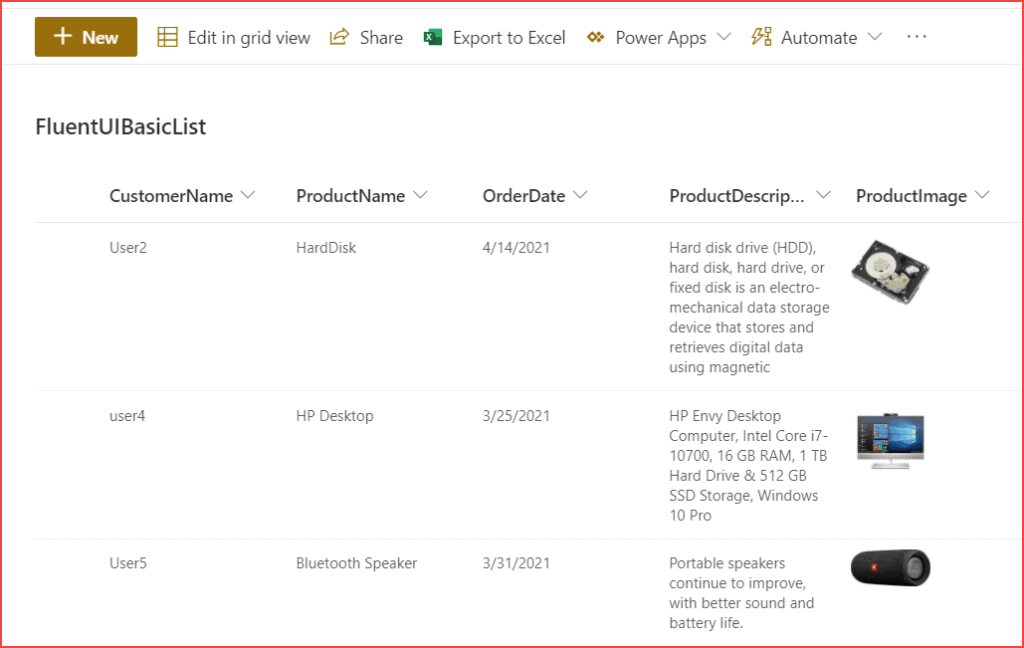Open the OrderDate column chevron

pyautogui.click(x=581, y=195)
